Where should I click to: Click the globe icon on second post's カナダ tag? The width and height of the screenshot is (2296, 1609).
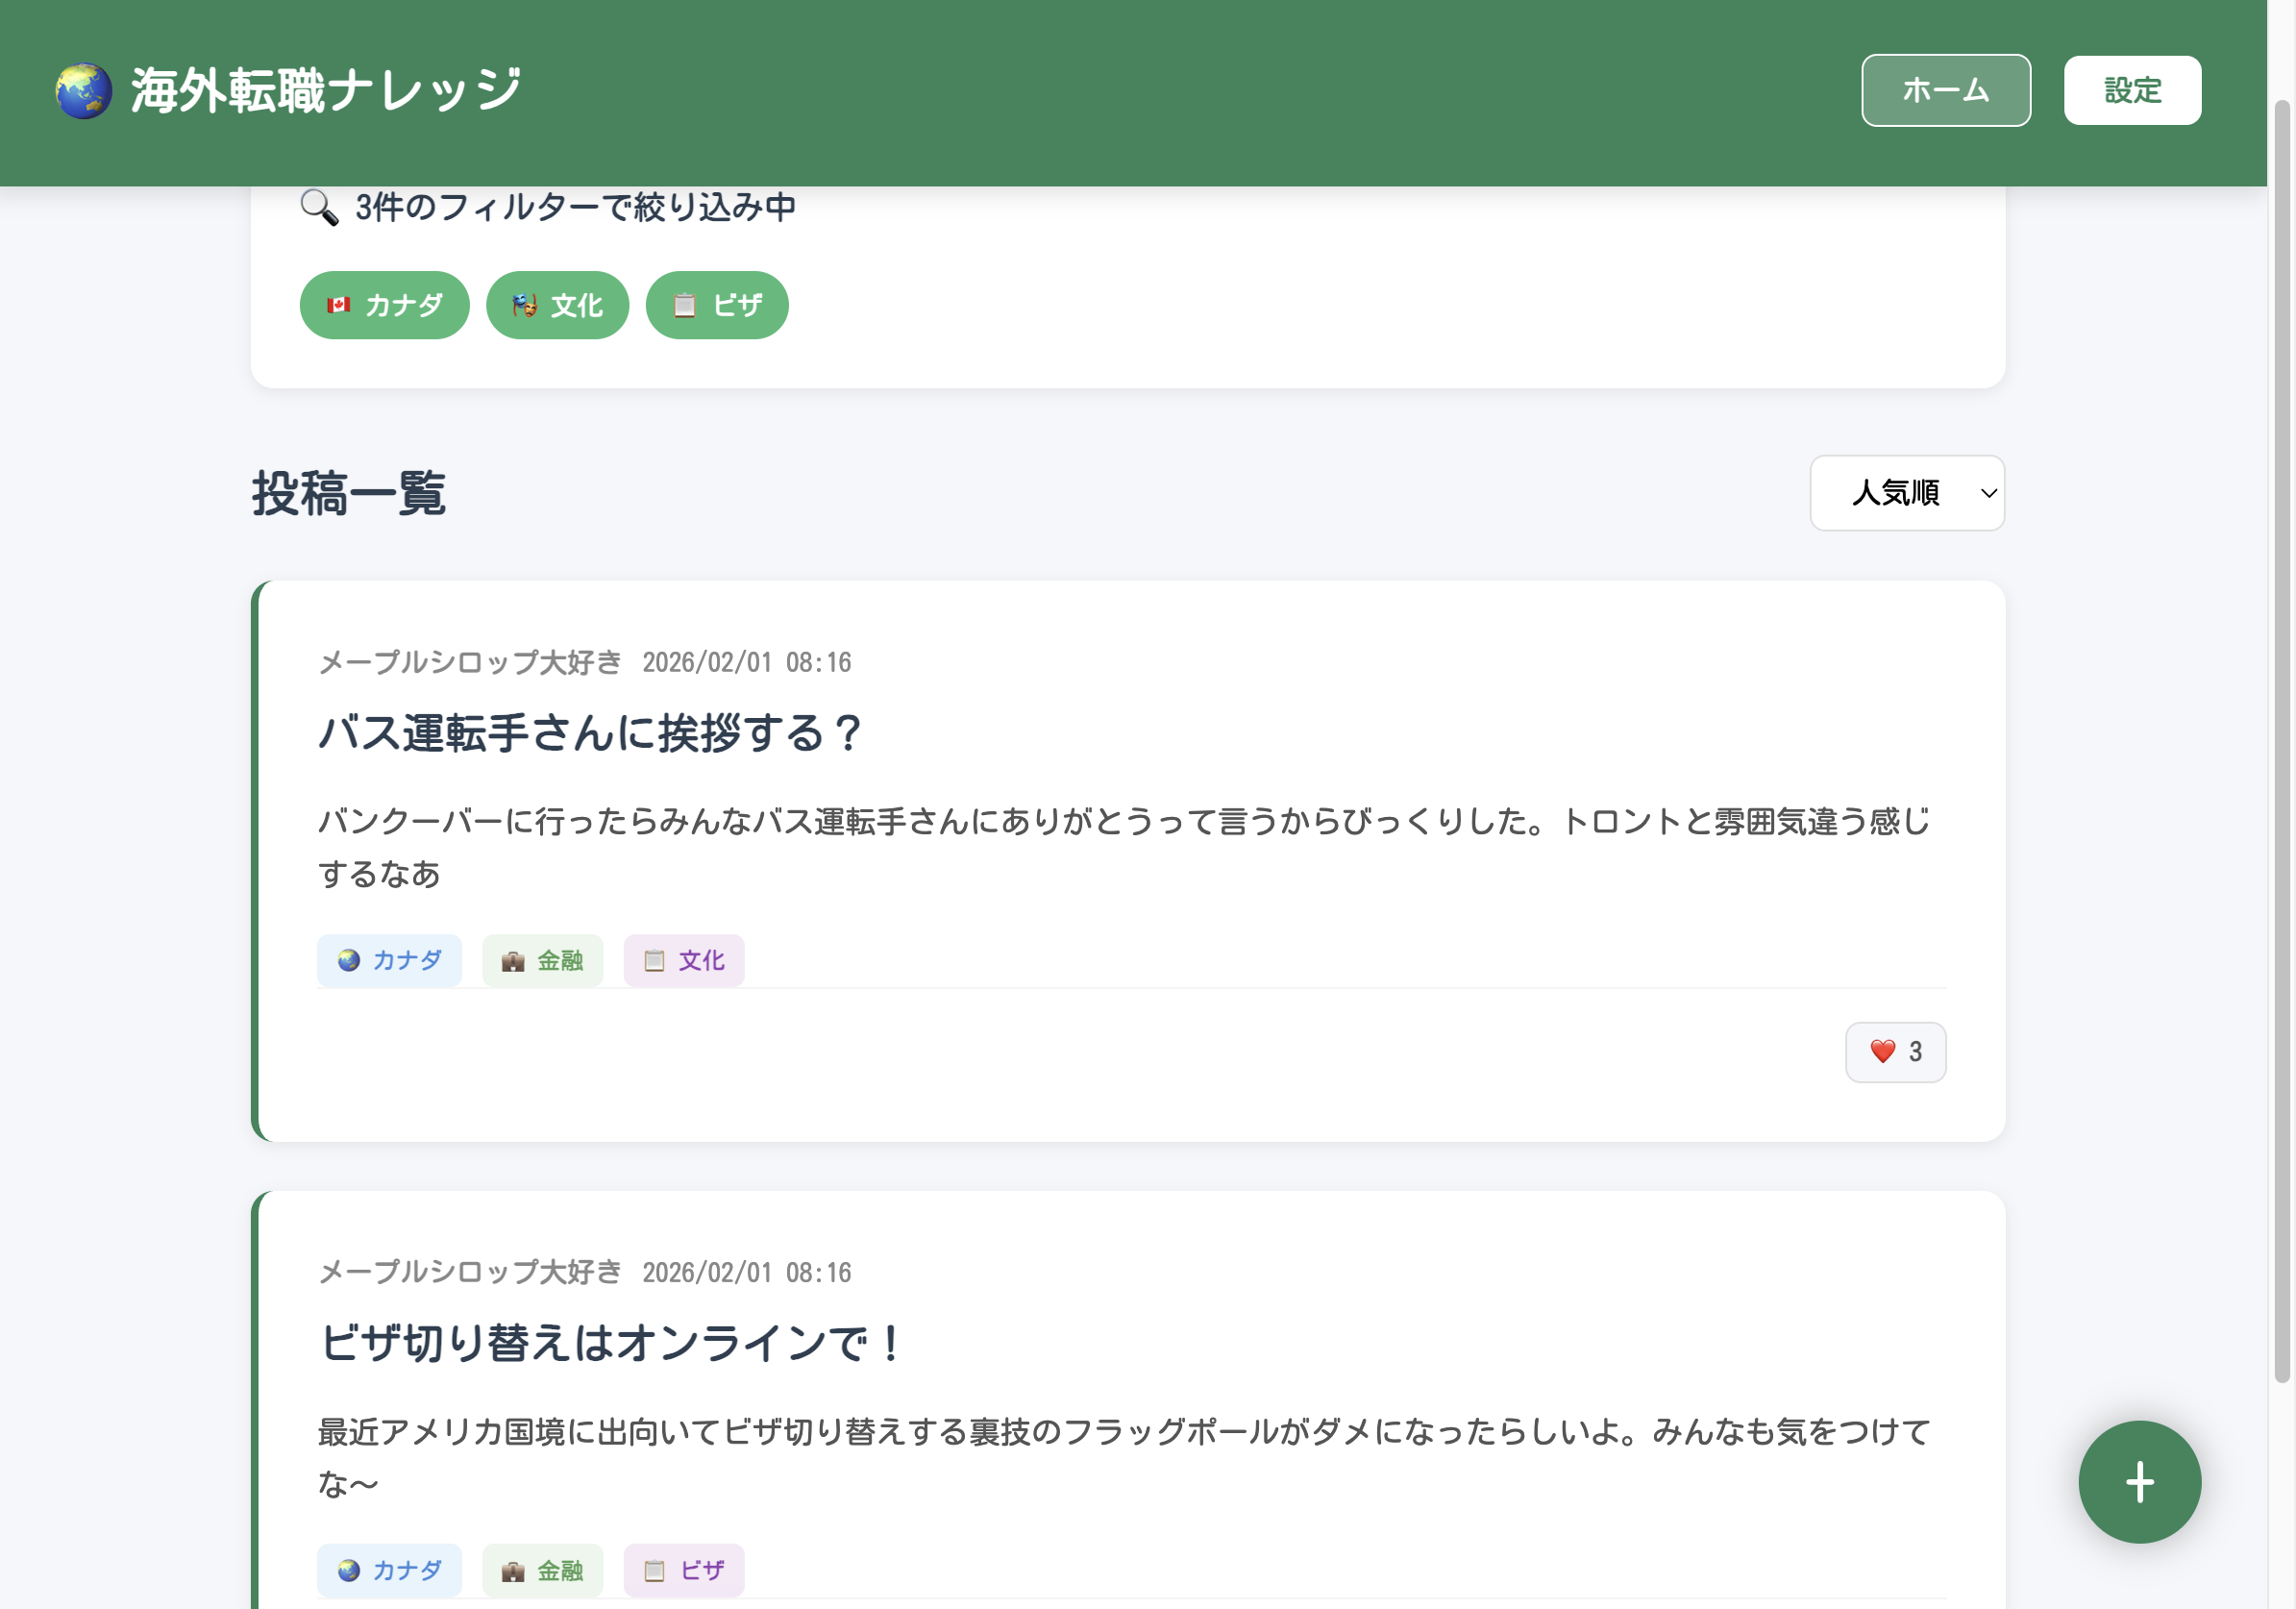(x=349, y=1570)
